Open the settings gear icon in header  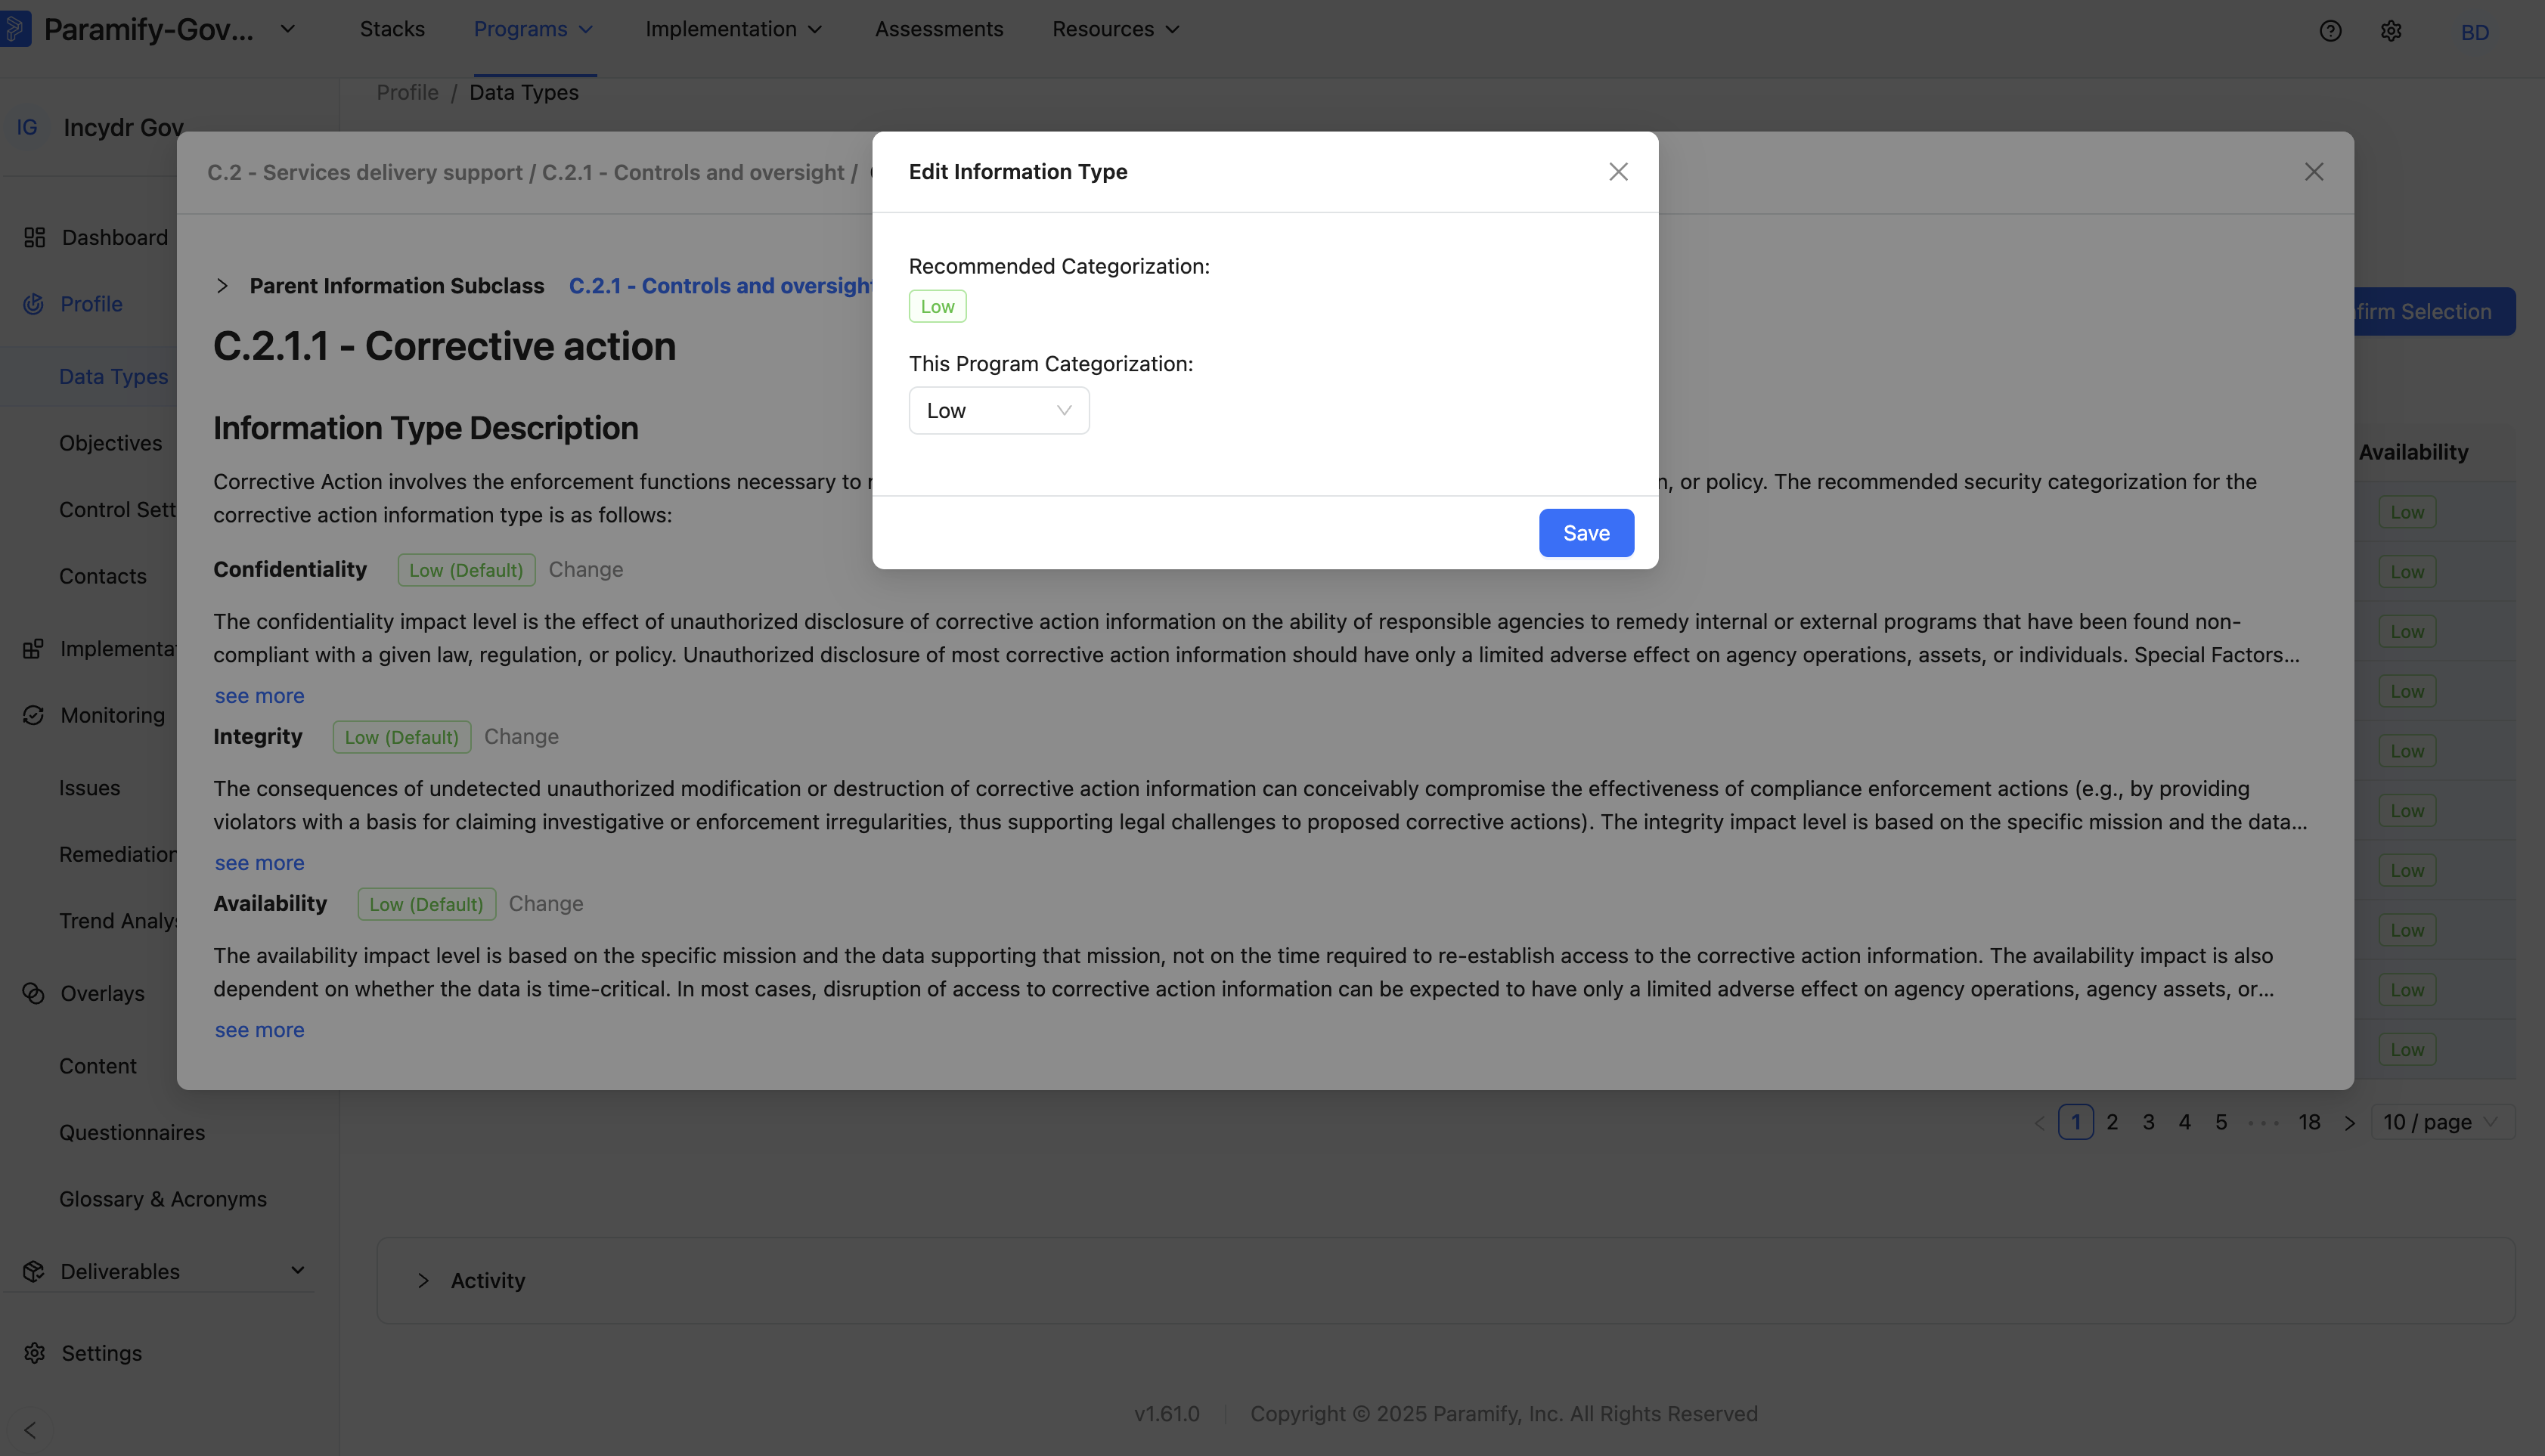tap(2391, 31)
